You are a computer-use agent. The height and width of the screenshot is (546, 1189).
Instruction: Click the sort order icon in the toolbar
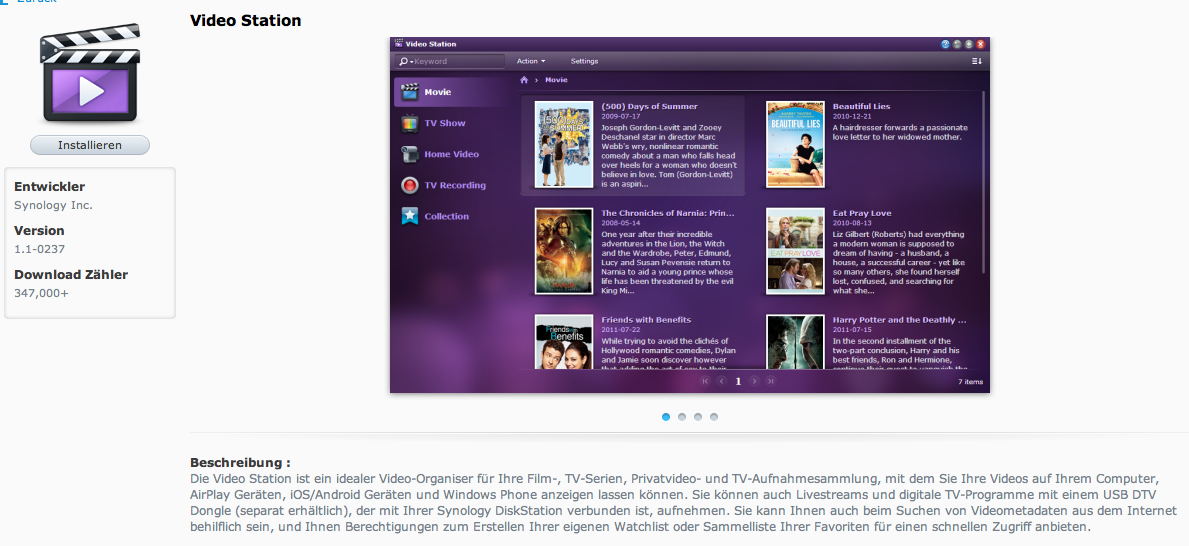977,61
